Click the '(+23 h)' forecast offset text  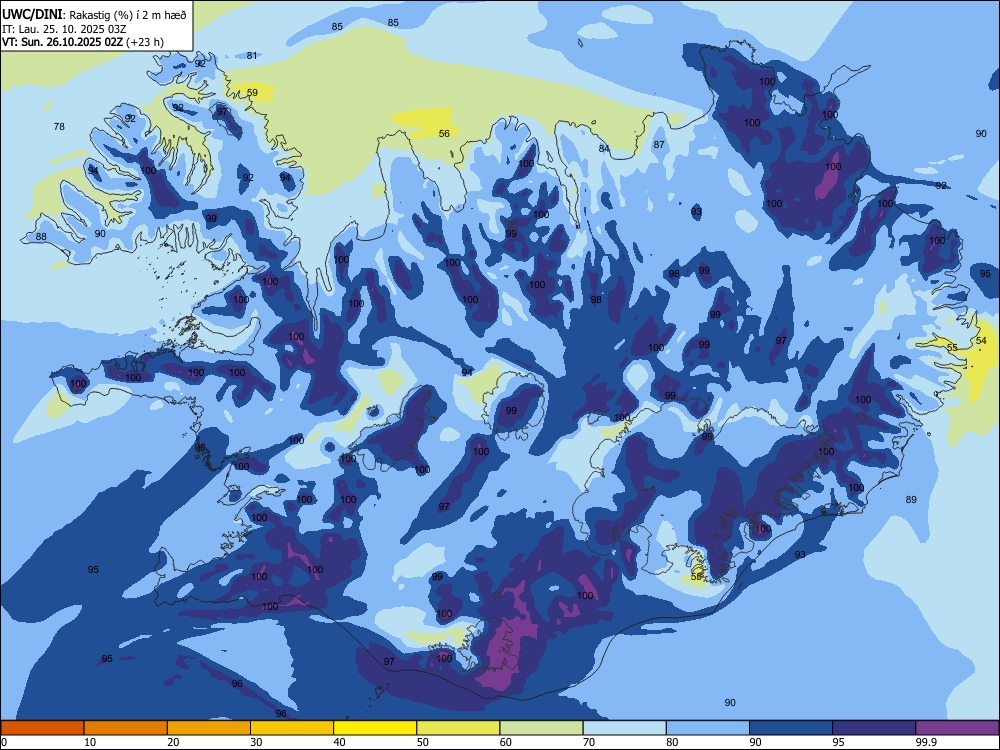coord(145,42)
